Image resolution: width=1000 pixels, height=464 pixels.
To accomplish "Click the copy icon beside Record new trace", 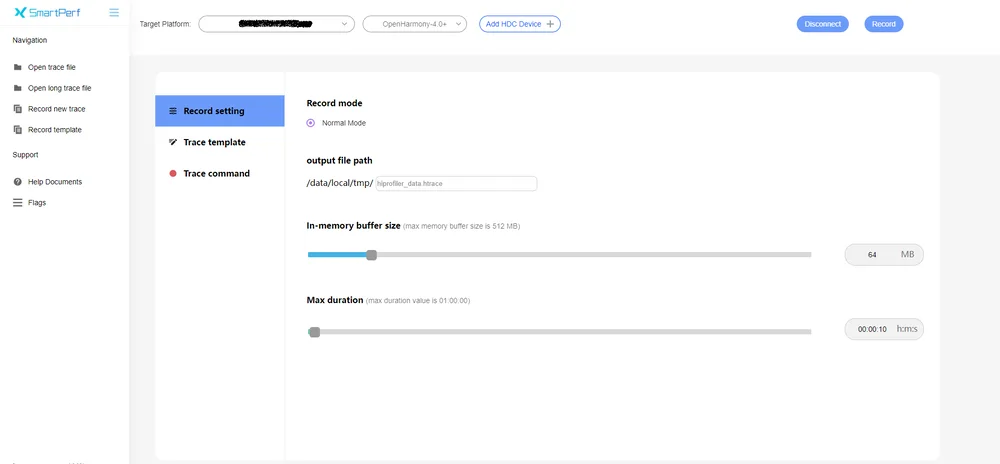I will coord(18,109).
